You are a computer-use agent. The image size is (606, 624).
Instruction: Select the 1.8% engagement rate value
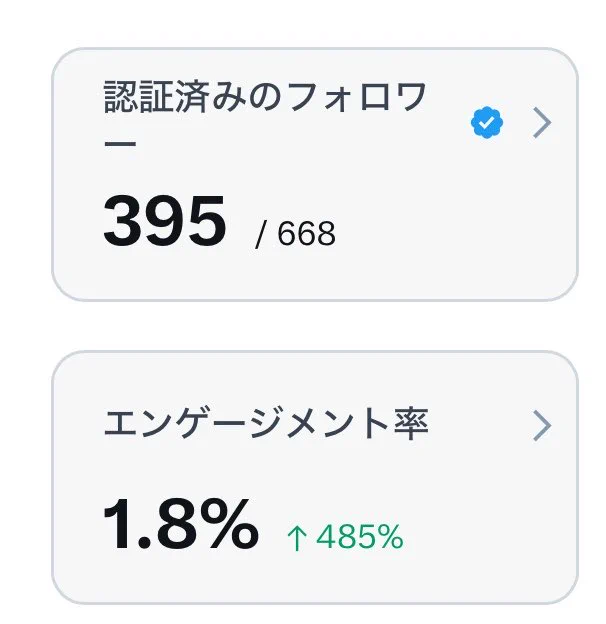181,524
